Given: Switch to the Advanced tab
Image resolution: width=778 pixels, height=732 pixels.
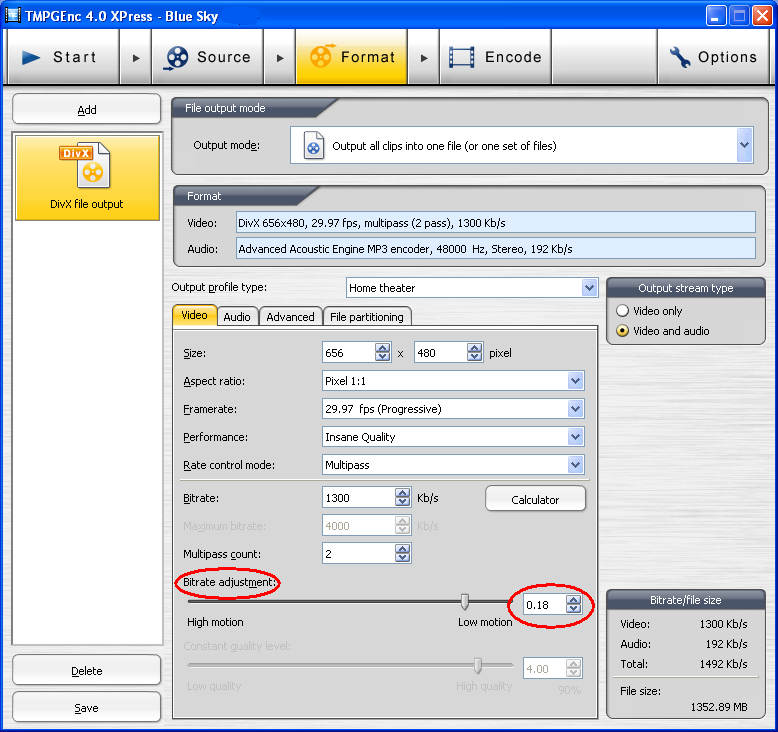Looking at the screenshot, I should point(290,317).
